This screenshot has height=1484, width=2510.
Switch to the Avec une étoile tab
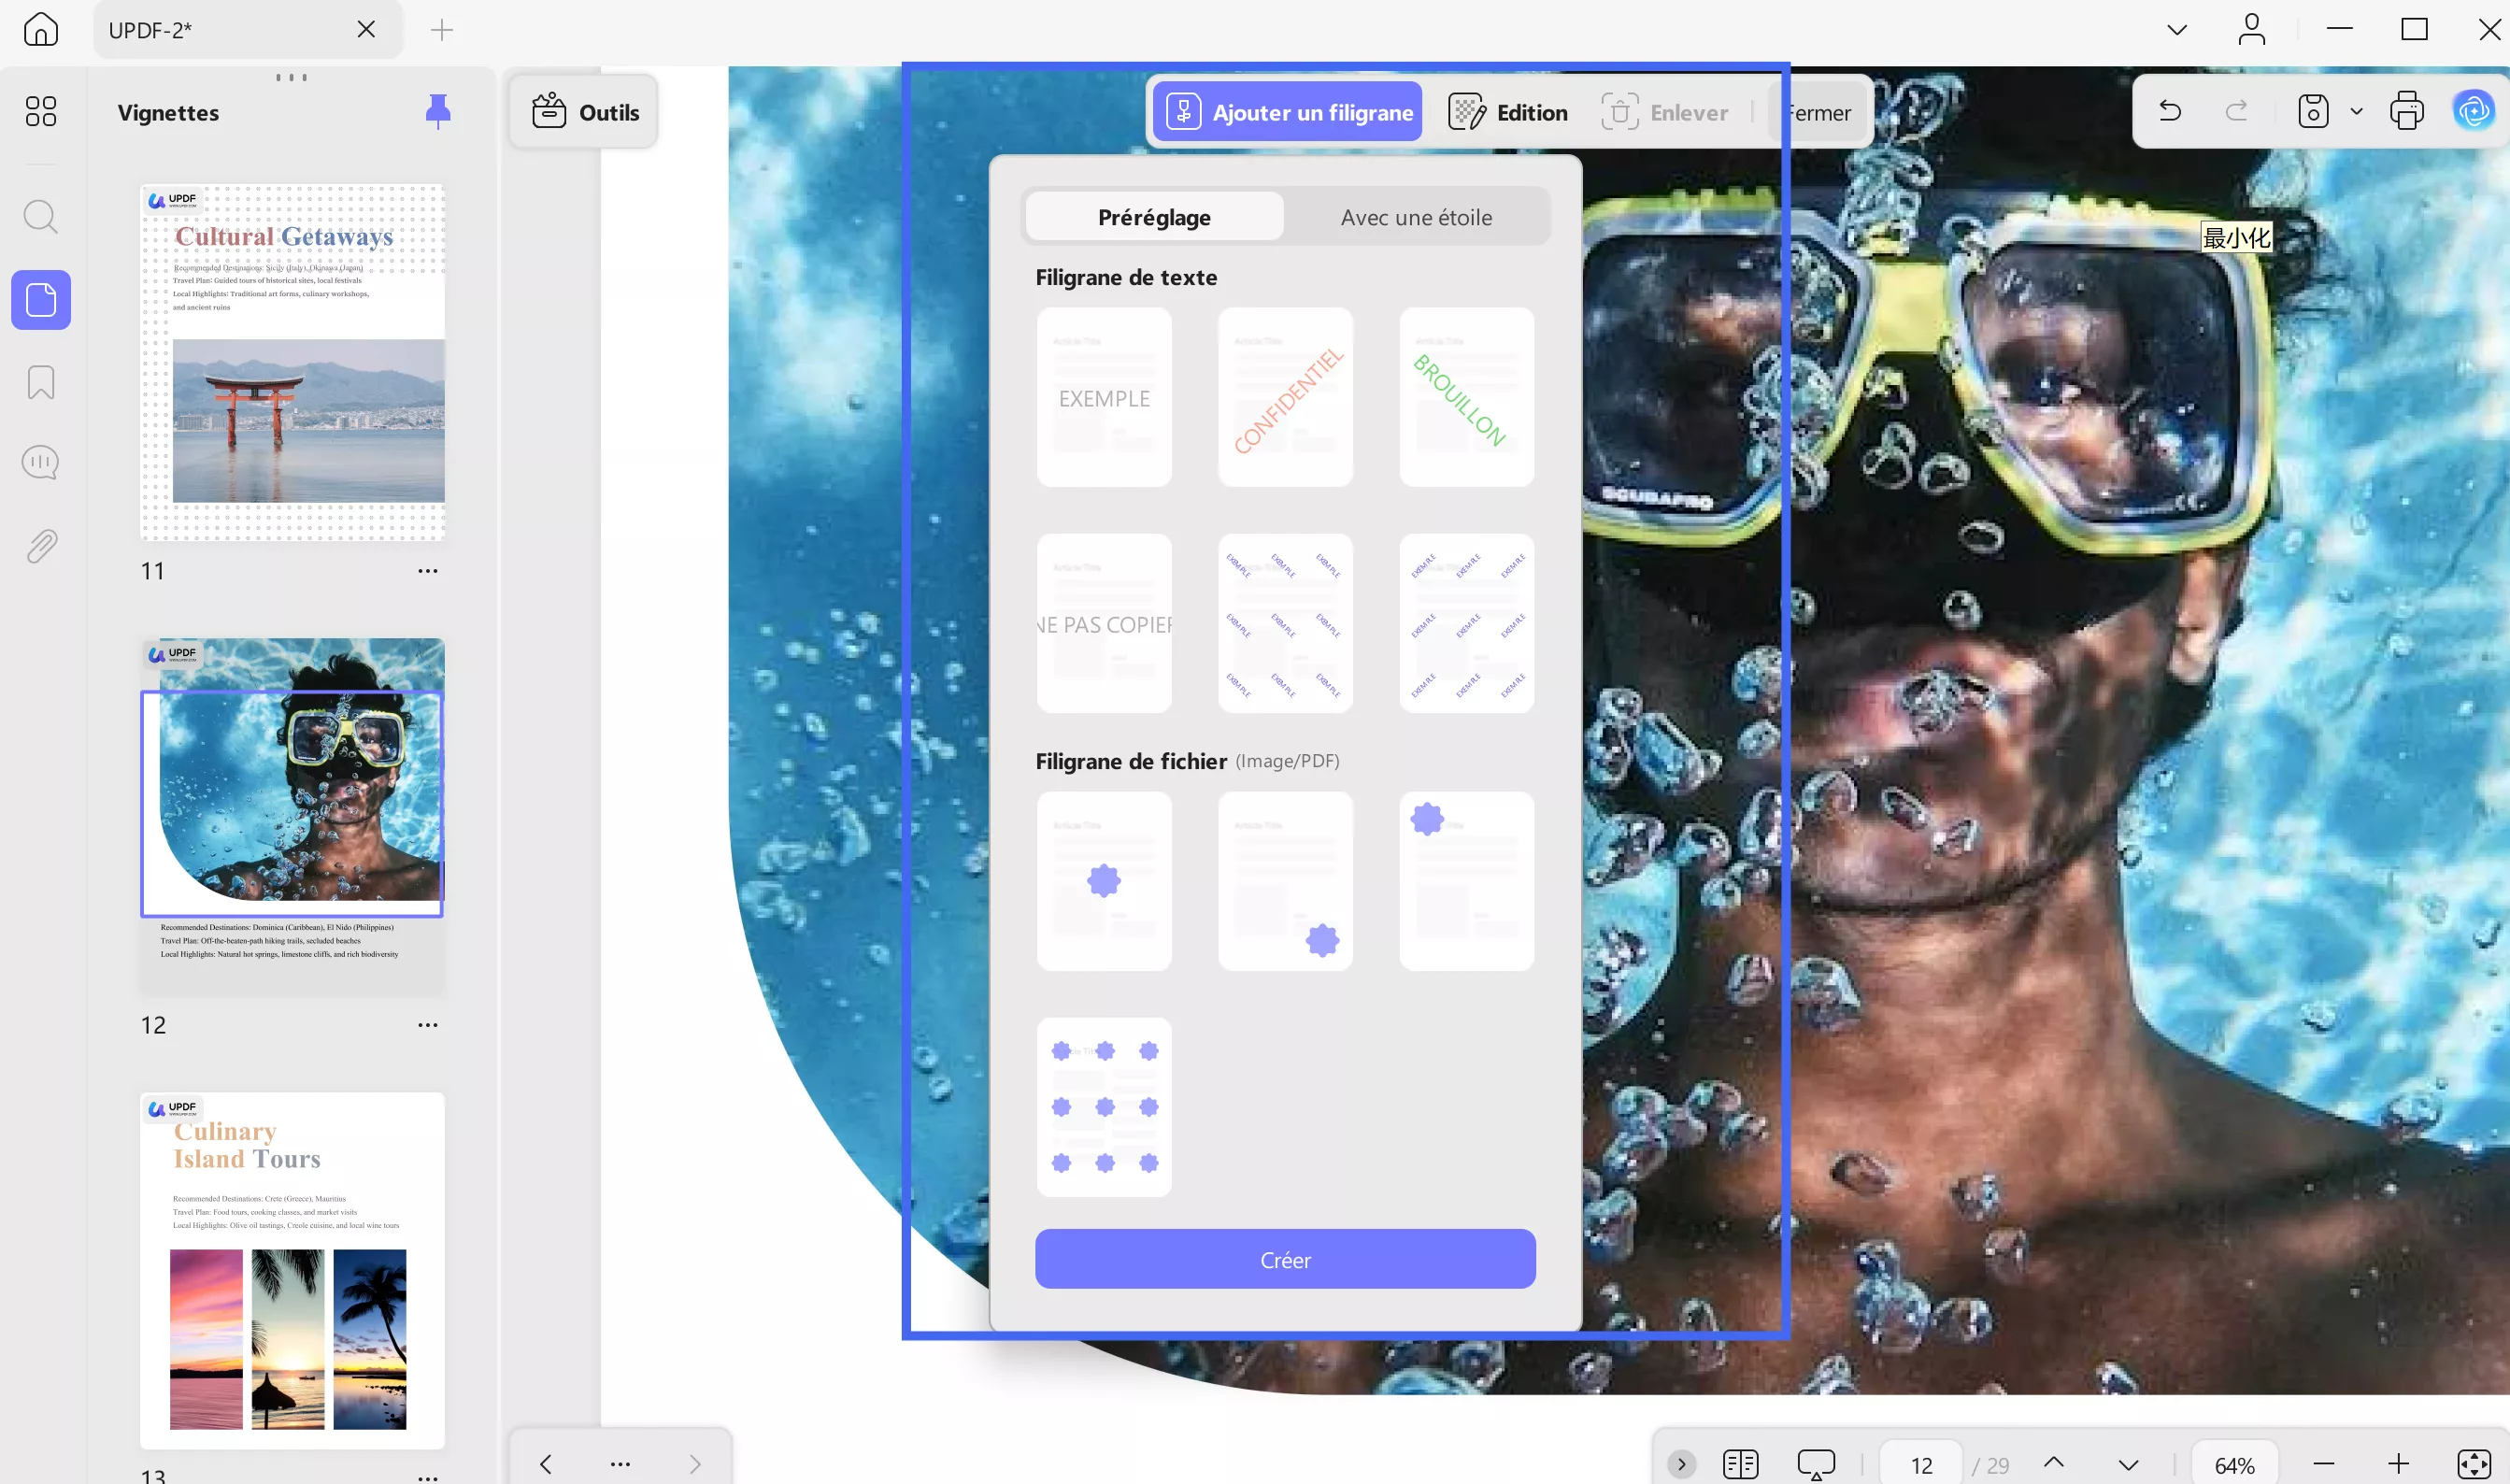[x=1416, y=217]
